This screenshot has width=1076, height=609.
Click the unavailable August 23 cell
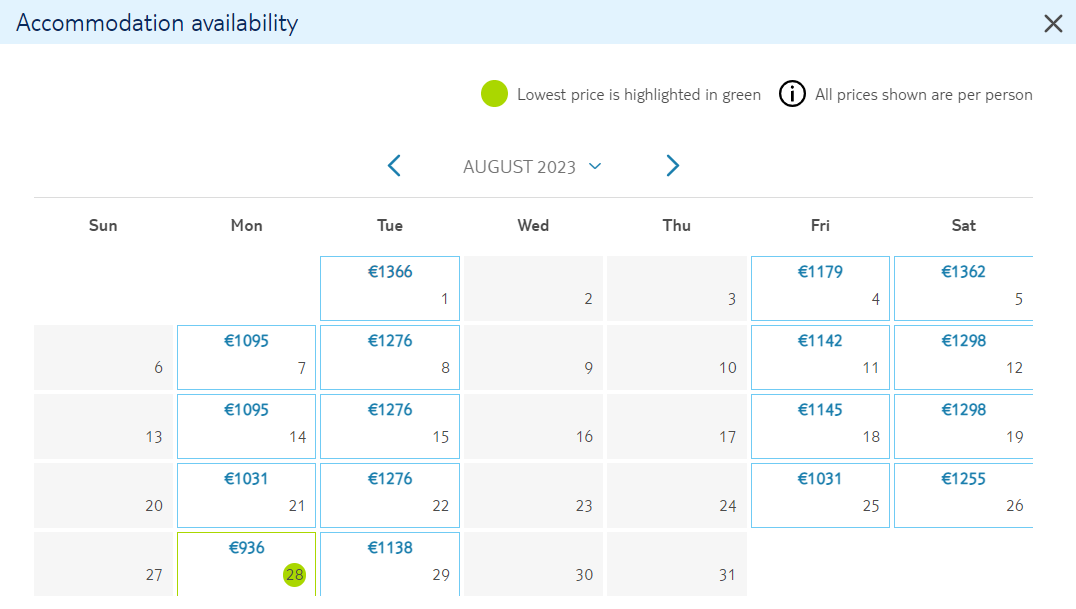click(533, 496)
